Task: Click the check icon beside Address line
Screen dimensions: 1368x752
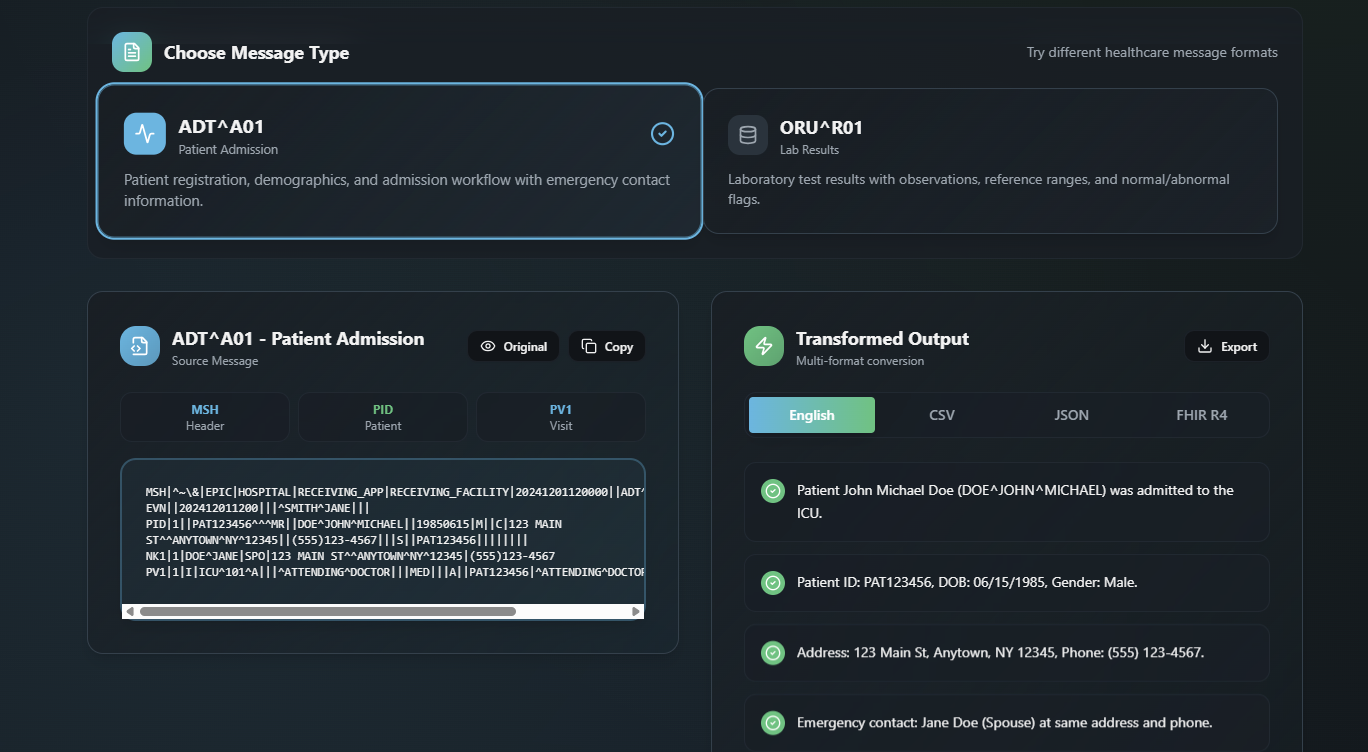Action: coord(773,652)
